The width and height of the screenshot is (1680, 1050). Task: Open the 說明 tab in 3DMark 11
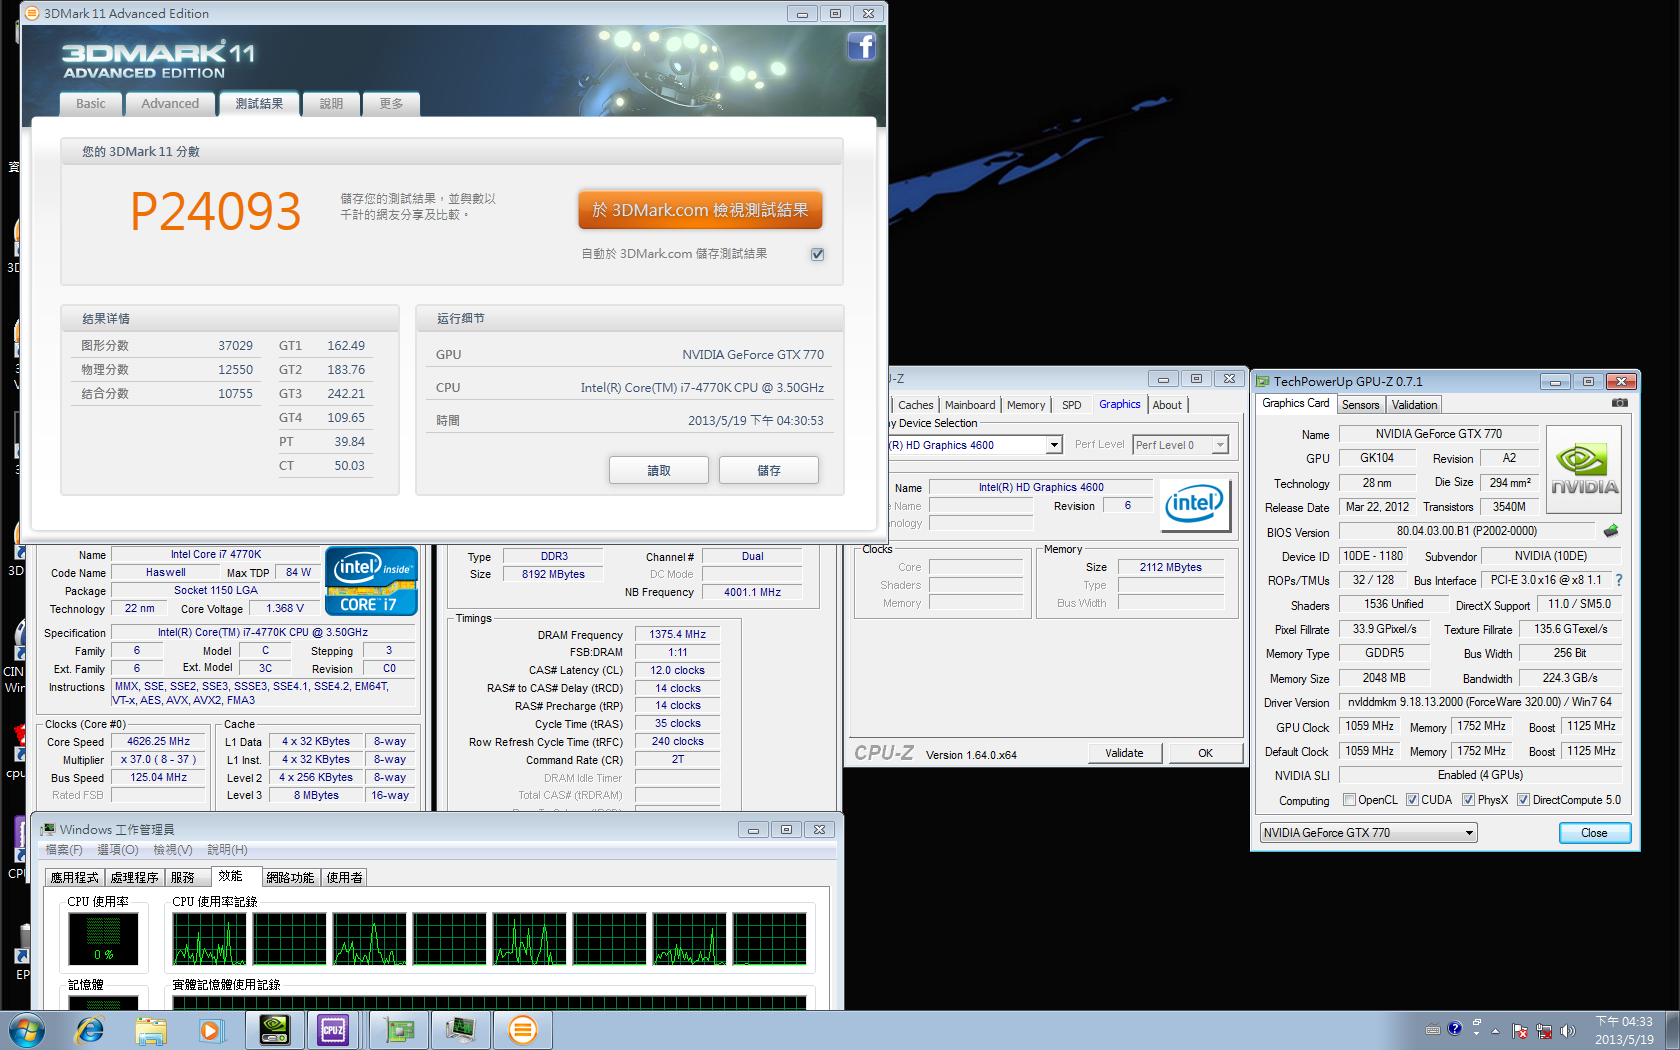(331, 104)
